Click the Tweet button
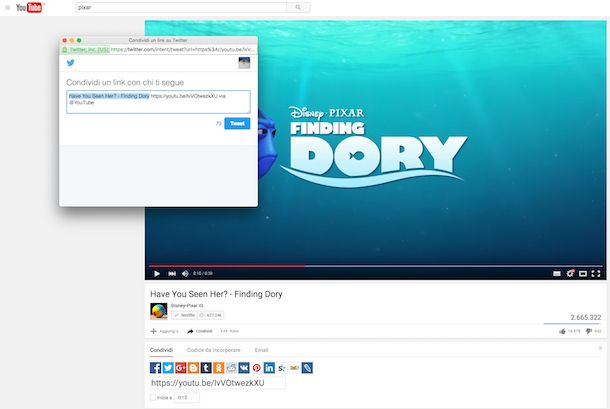This screenshot has height=409, width=610. [237, 123]
